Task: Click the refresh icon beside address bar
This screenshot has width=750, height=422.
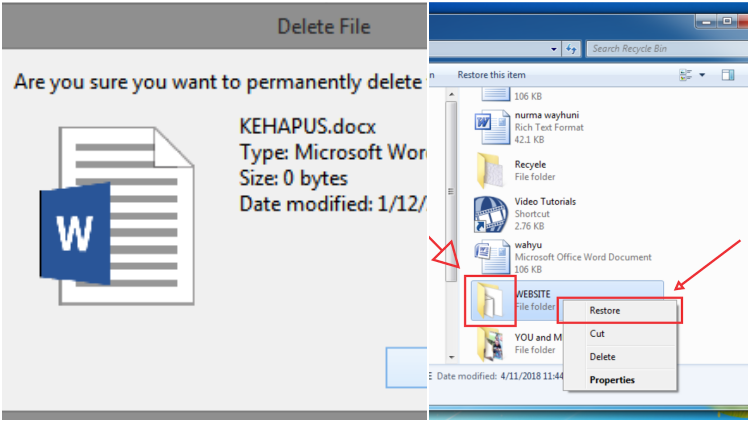Action: point(571,49)
